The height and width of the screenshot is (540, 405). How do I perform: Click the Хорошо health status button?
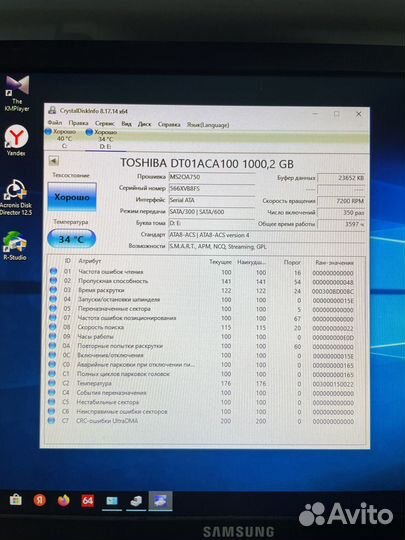[x=72, y=197]
